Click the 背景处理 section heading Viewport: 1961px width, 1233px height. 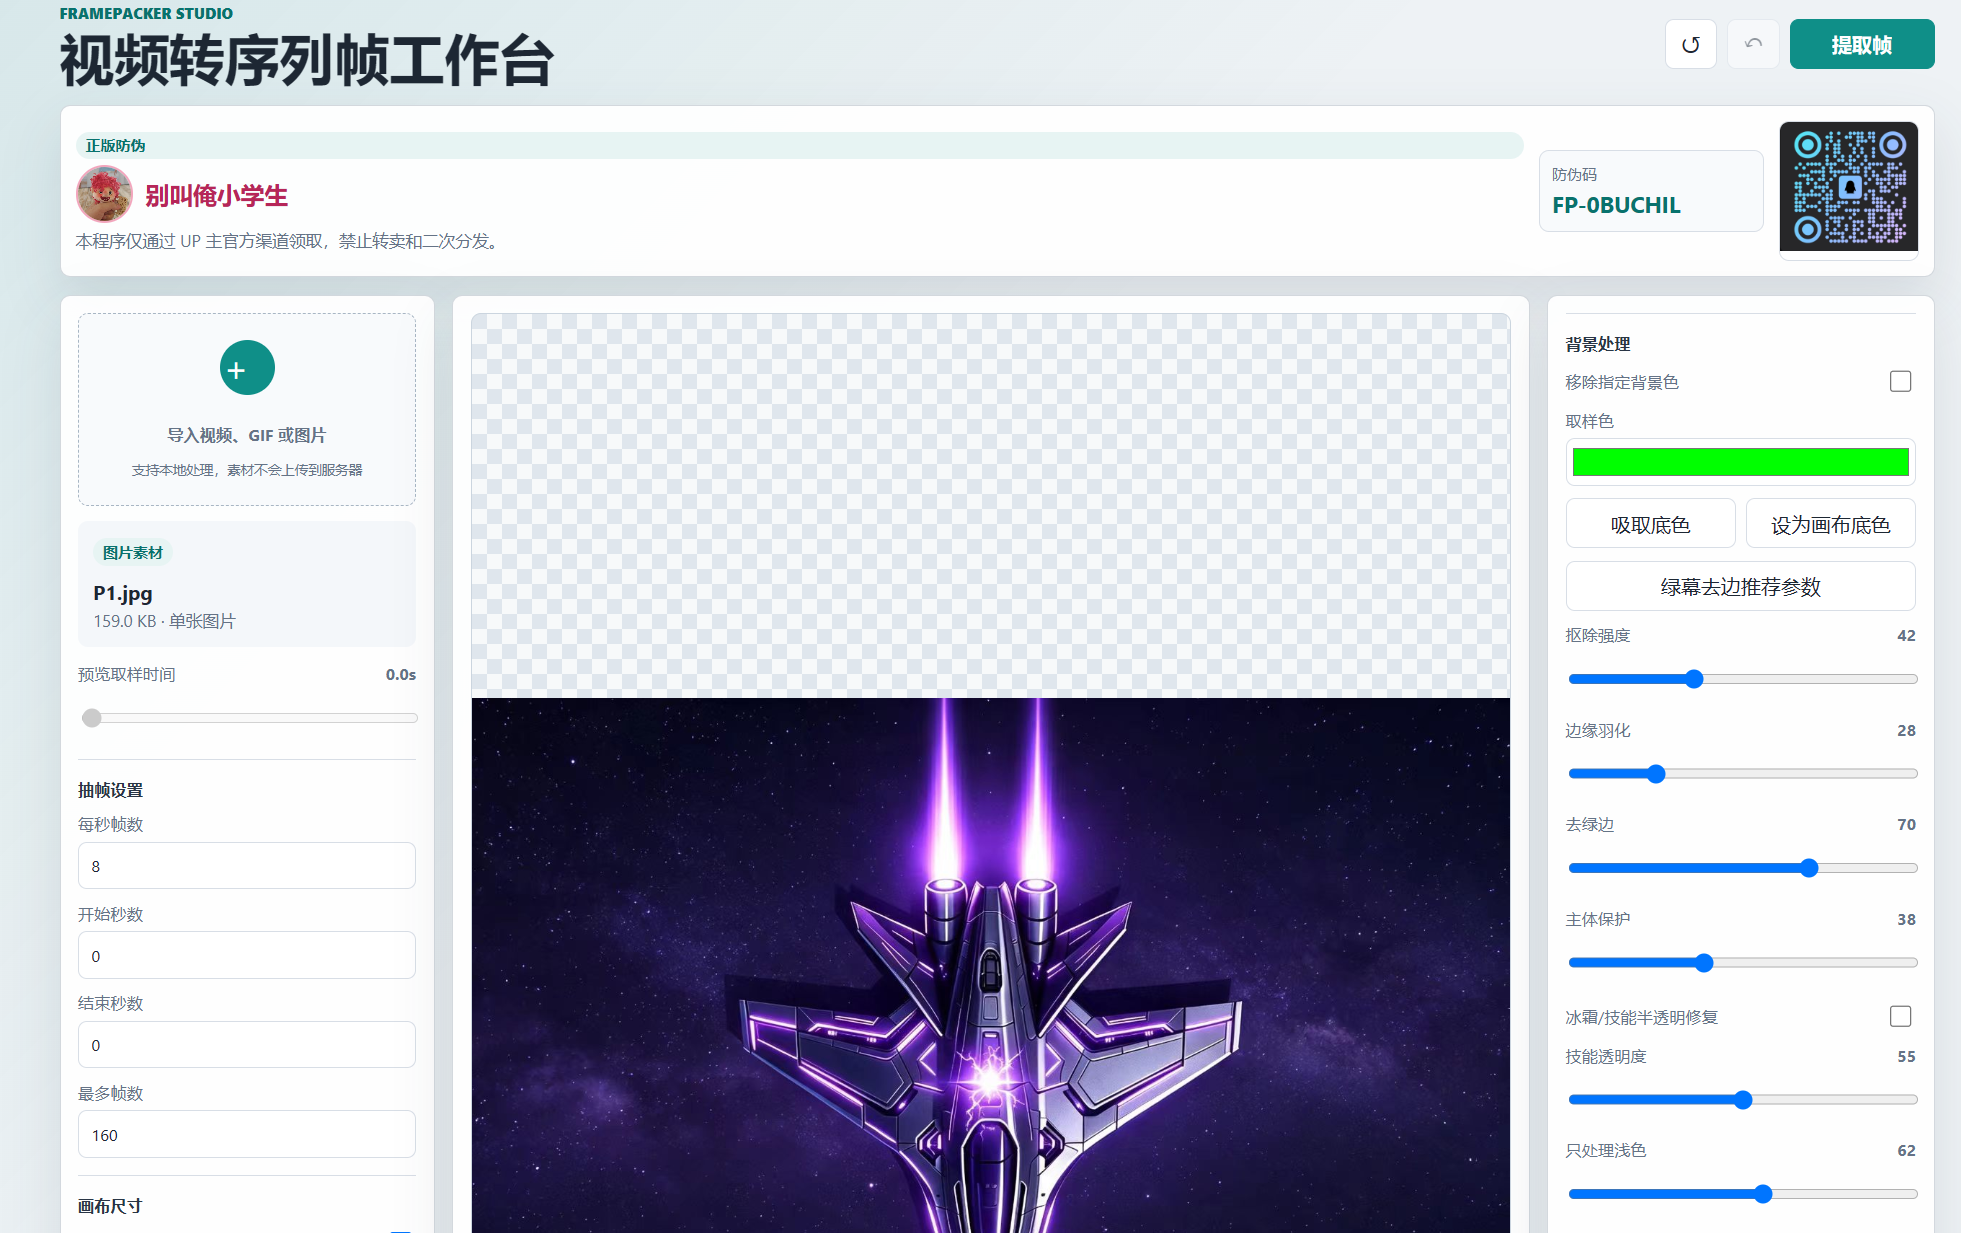[1598, 344]
